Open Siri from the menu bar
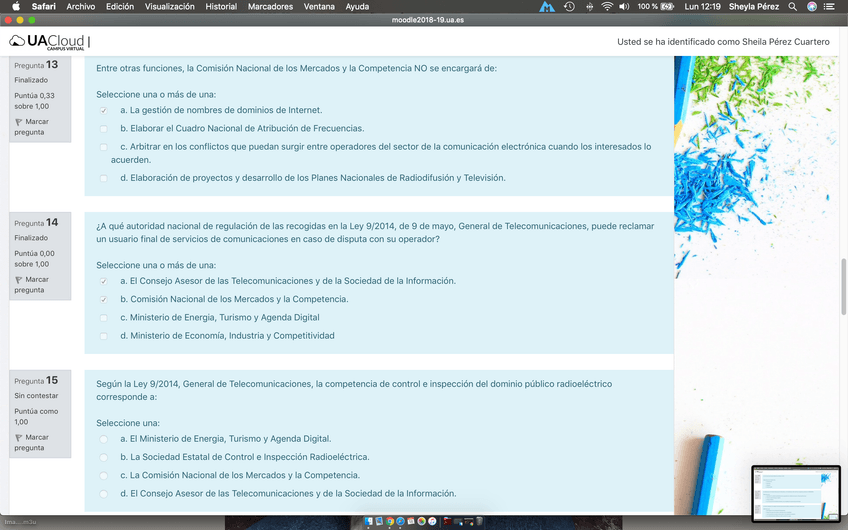 812,6
